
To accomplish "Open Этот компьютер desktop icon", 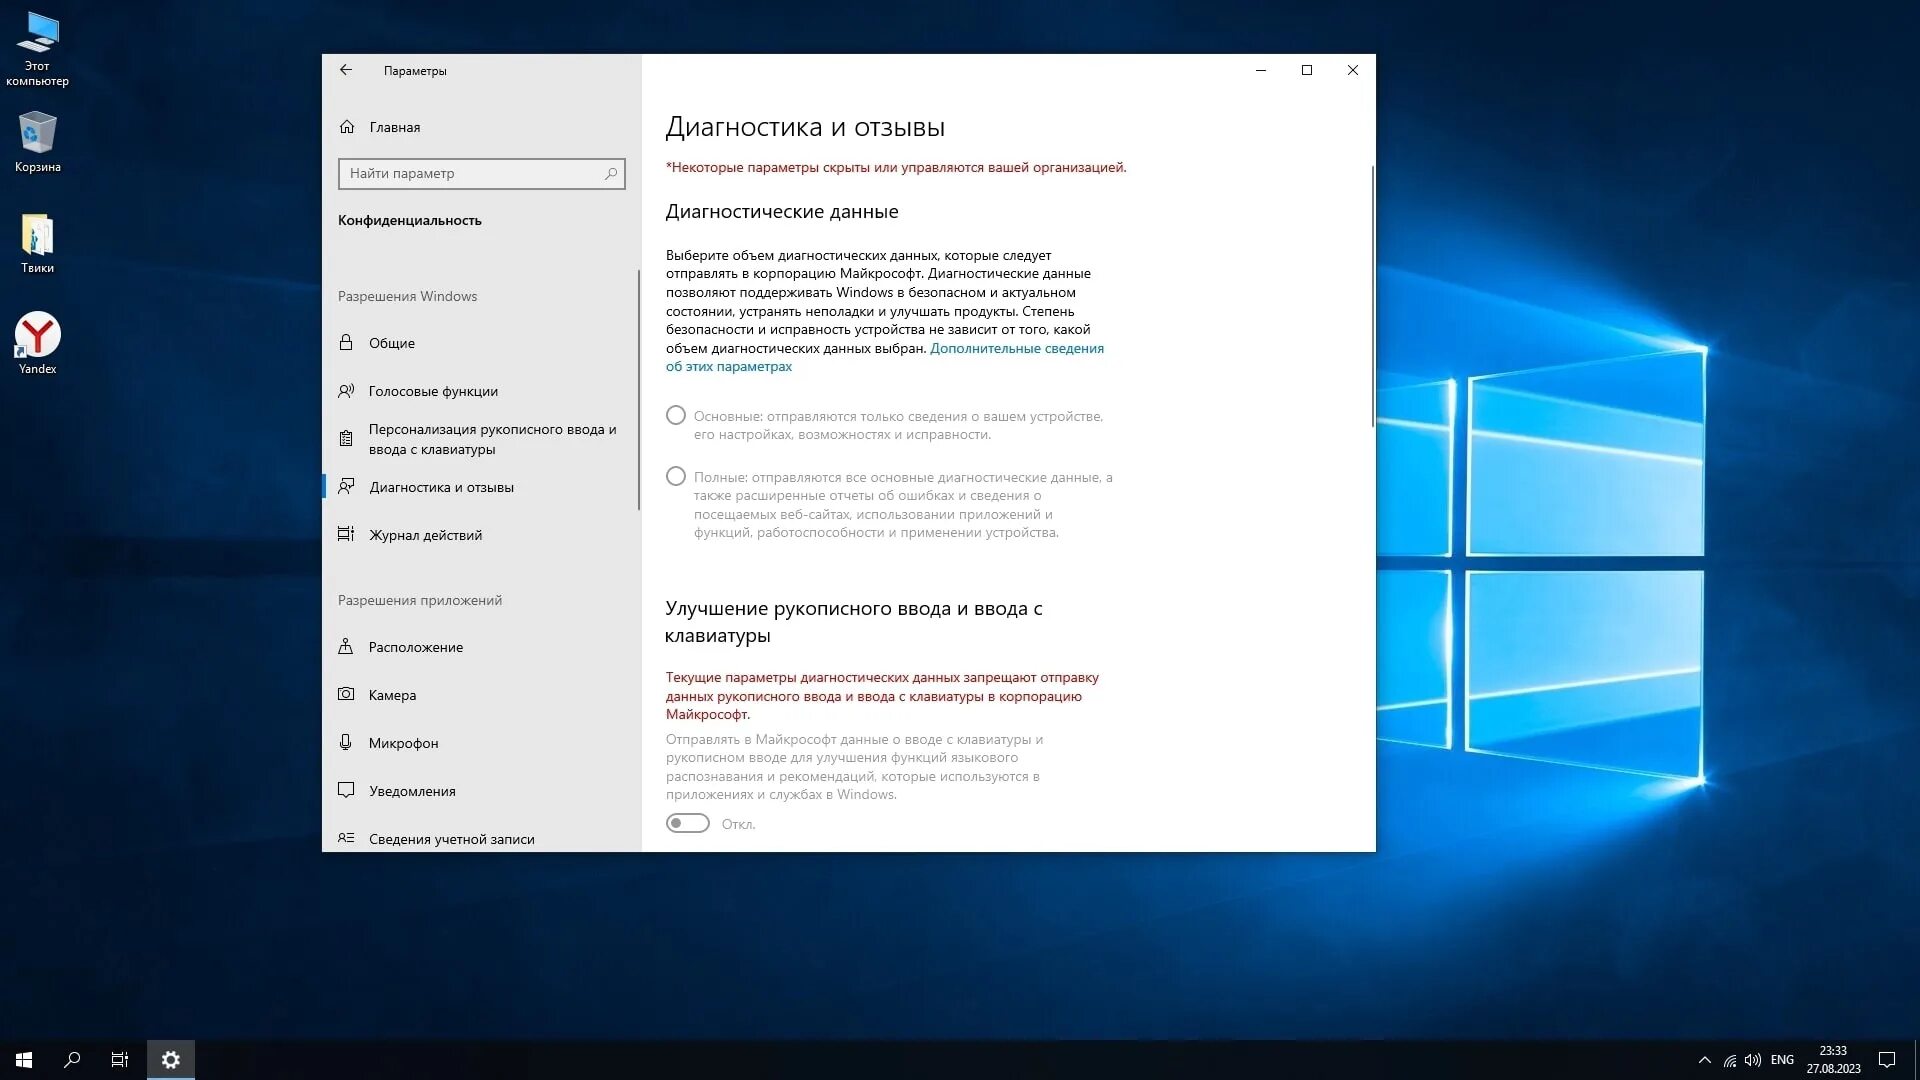I will click(37, 49).
